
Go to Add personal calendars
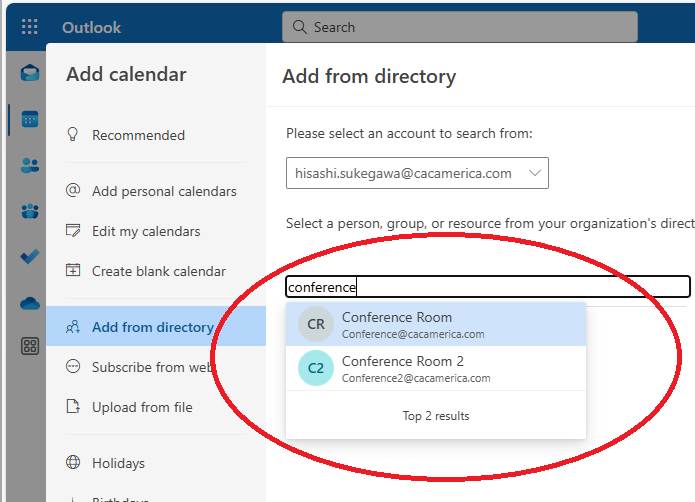tap(164, 191)
